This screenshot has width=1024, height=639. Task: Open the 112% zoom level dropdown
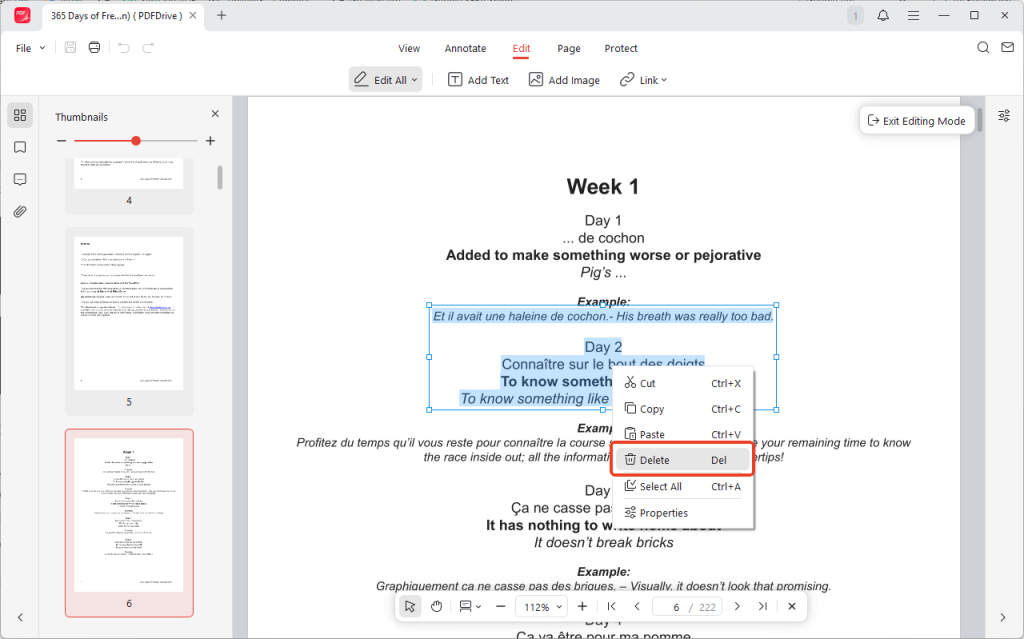tap(541, 606)
